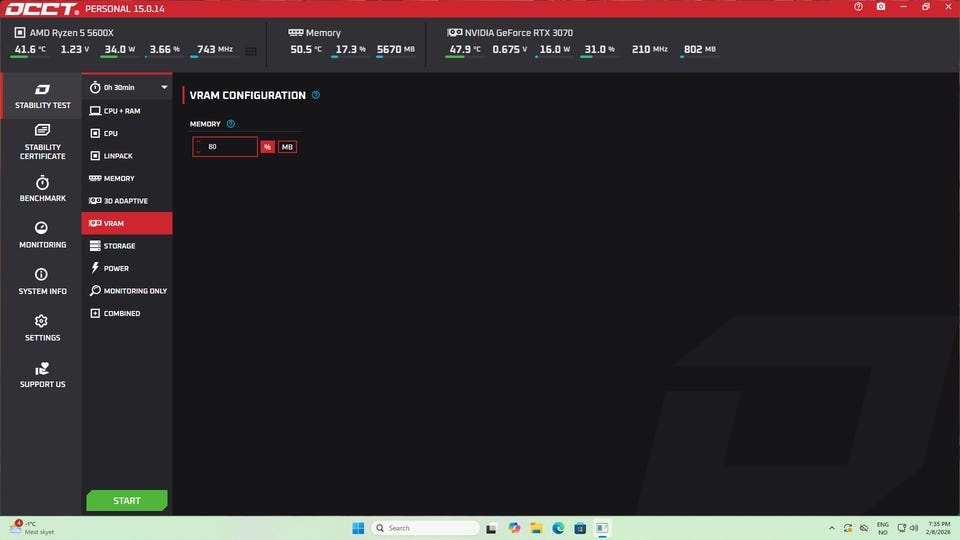Open System Info section

tap(42, 282)
